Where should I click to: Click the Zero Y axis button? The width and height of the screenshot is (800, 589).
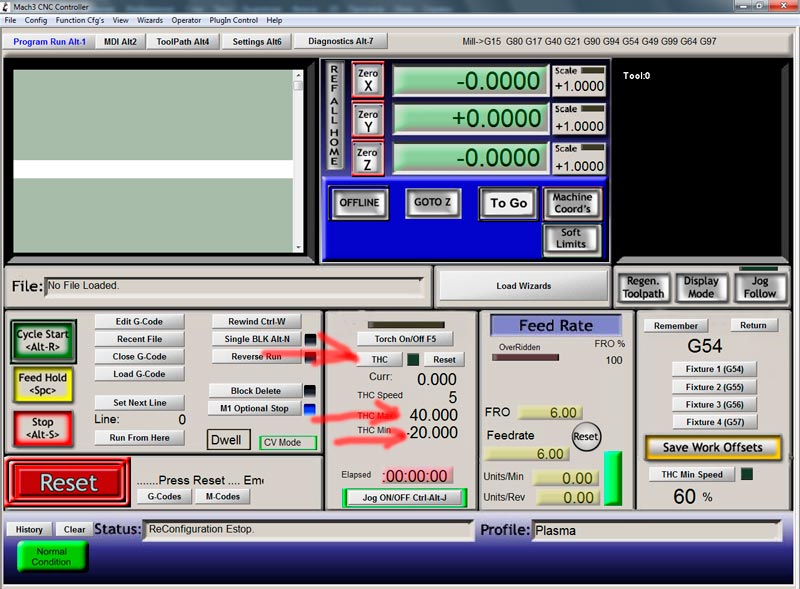tap(368, 120)
